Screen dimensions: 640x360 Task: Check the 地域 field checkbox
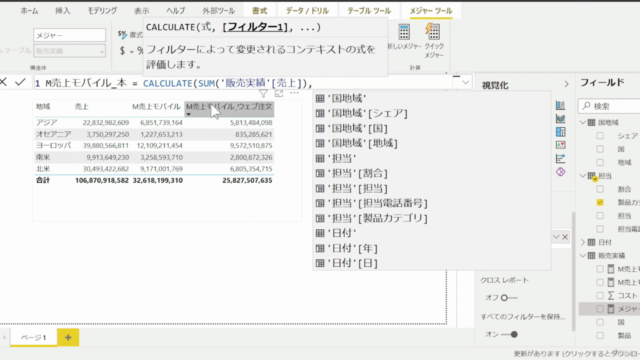(x=600, y=162)
